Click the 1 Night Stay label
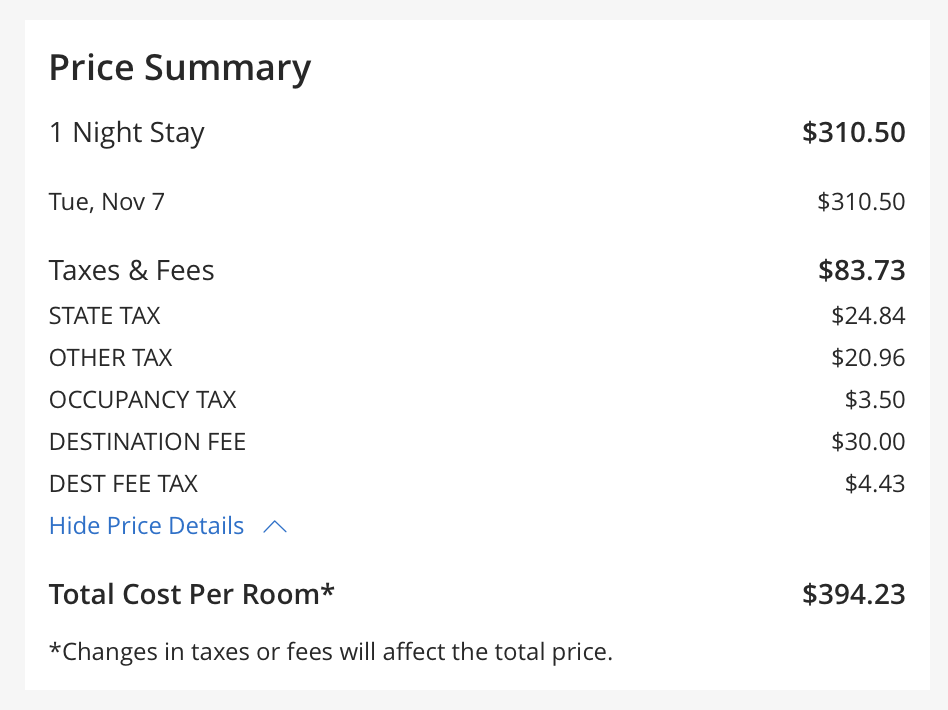The height and width of the screenshot is (710, 948). [126, 132]
